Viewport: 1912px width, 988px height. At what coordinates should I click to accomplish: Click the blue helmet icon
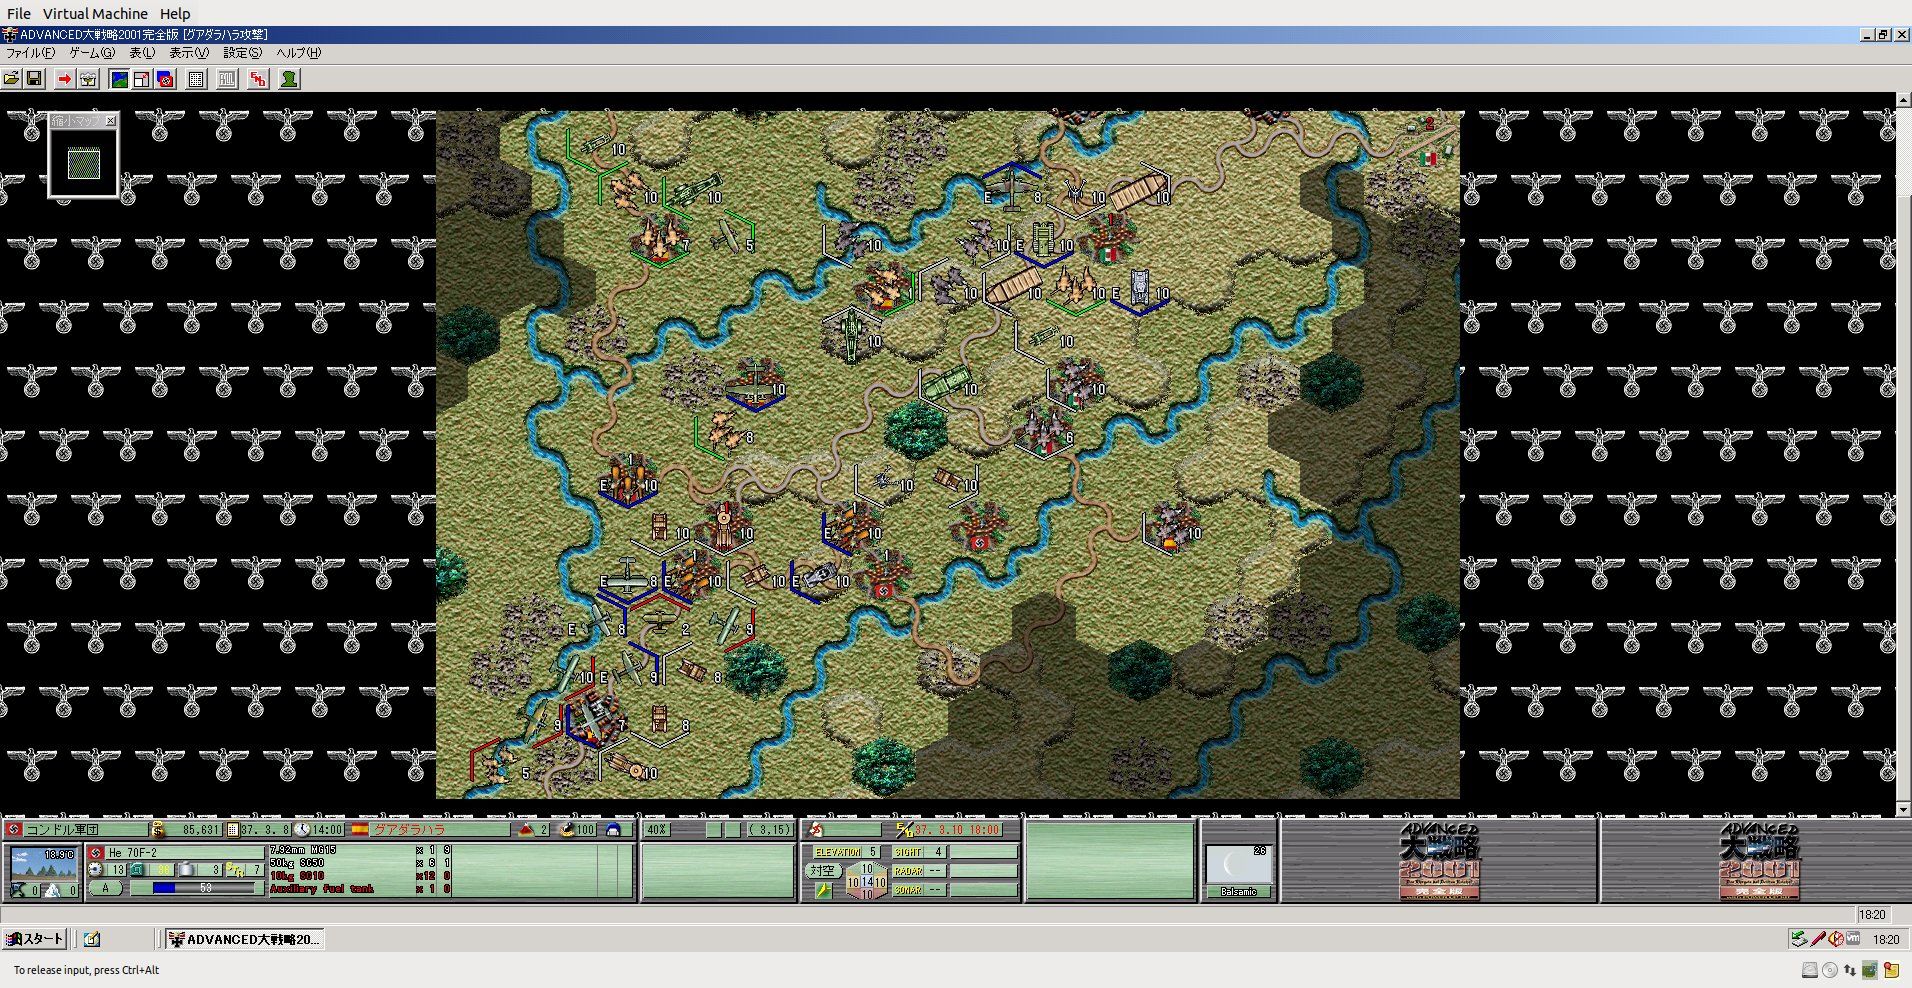pyautogui.click(x=614, y=830)
